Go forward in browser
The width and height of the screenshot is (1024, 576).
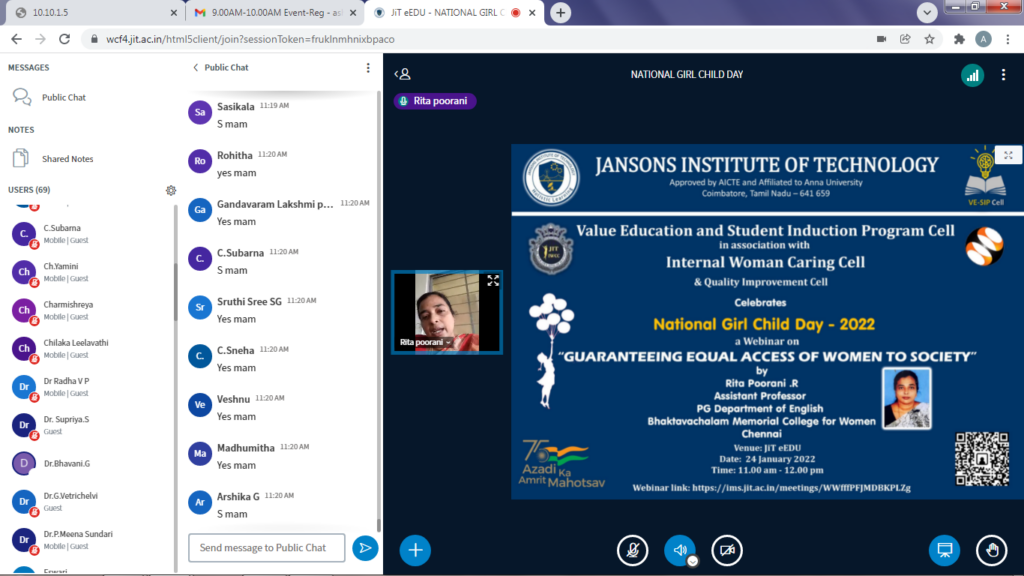point(40,39)
